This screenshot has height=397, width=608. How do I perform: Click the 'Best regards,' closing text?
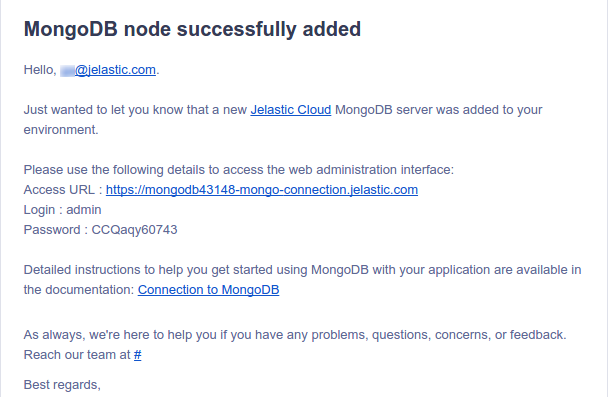click(62, 385)
